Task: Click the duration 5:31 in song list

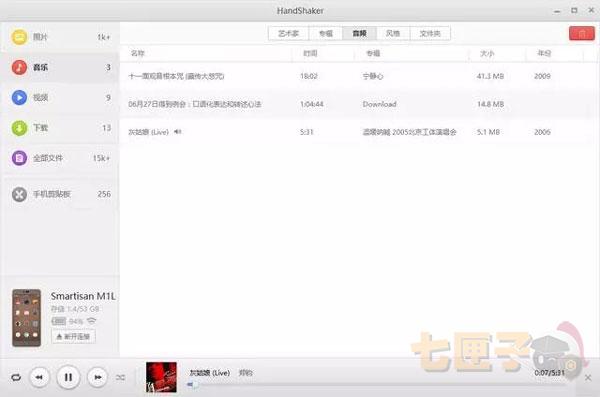Action: coord(307,132)
